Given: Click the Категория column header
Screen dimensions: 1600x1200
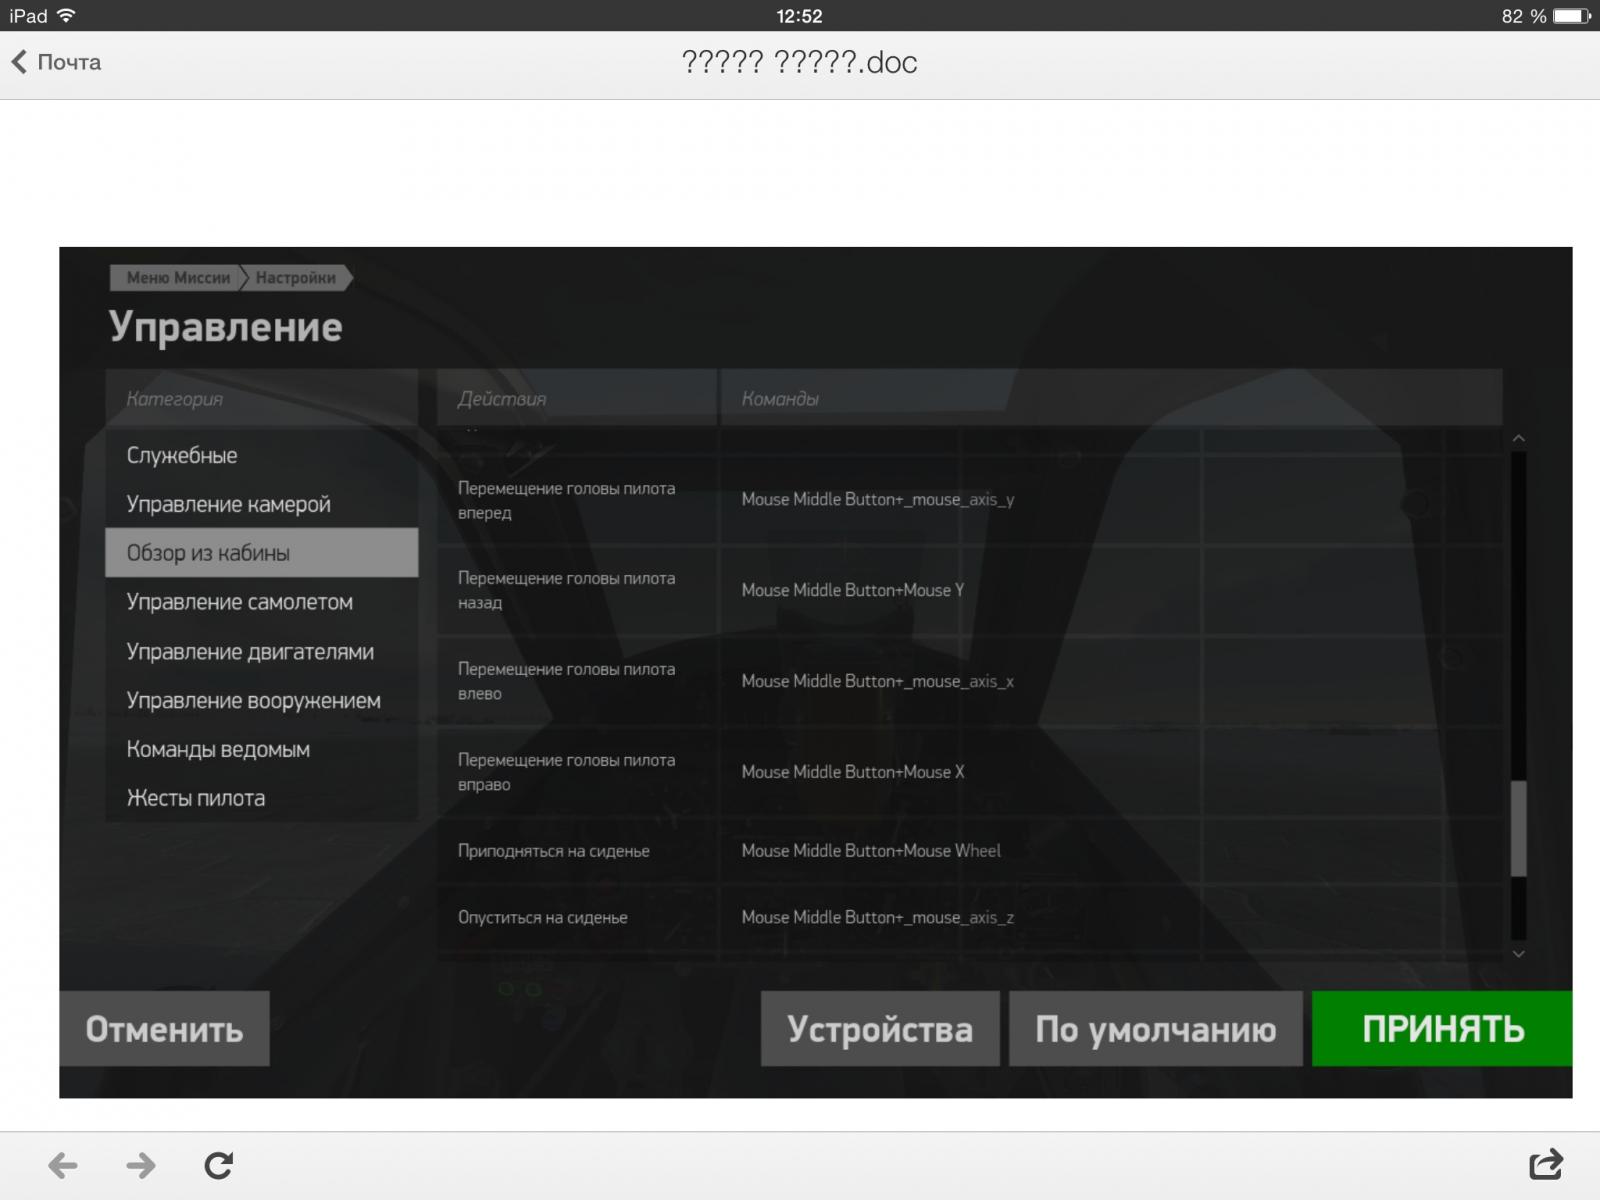Looking at the screenshot, I should [261, 398].
